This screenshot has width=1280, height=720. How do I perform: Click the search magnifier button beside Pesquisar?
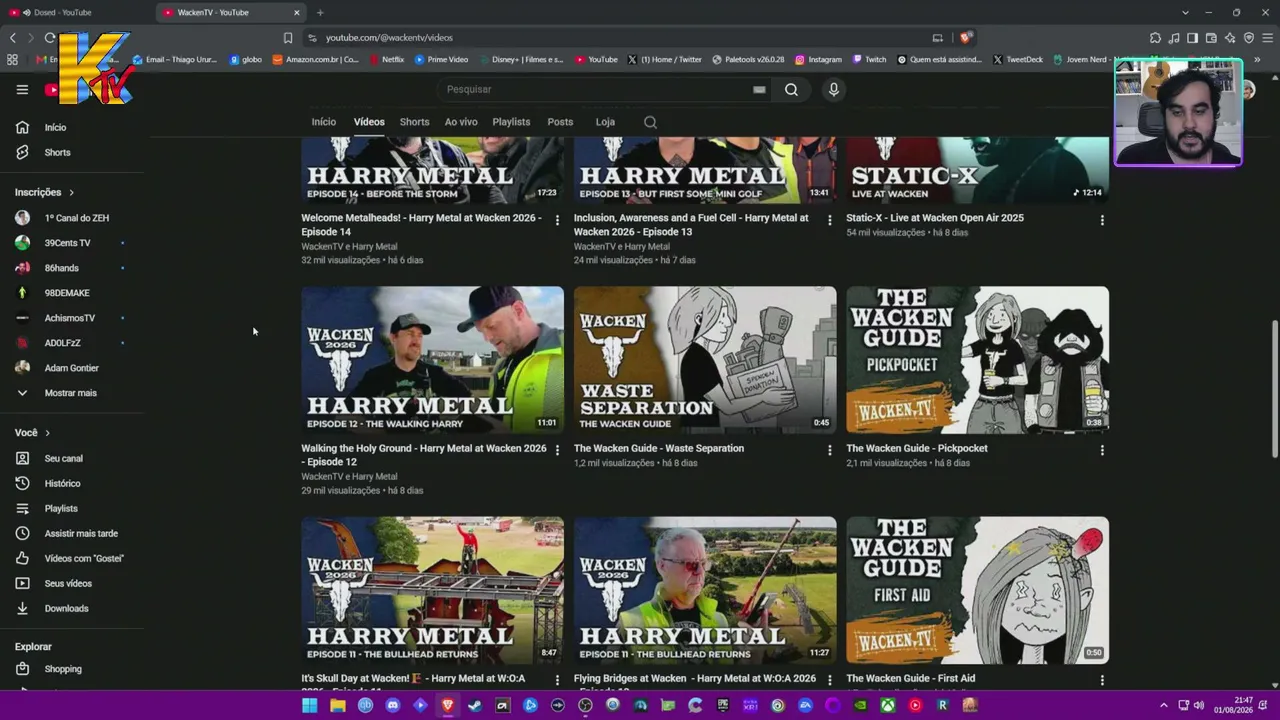point(791,89)
